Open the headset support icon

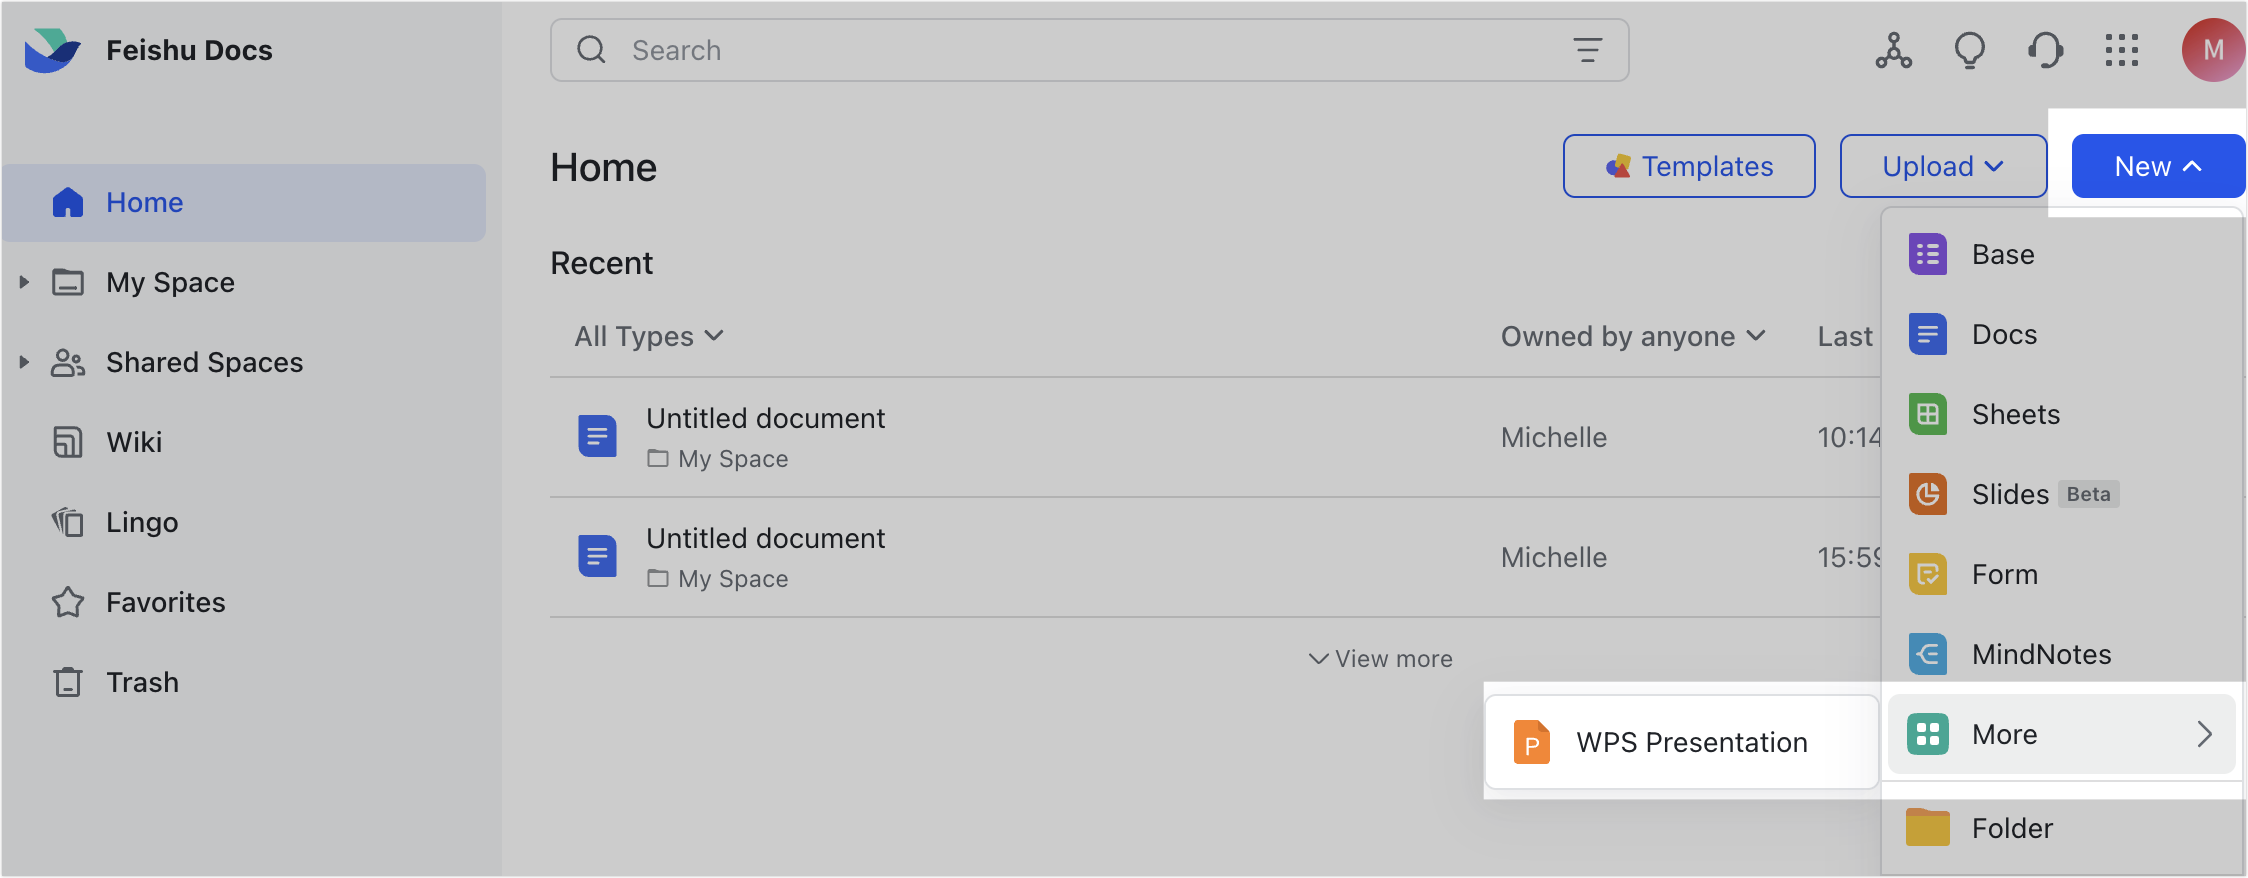(x=2045, y=50)
